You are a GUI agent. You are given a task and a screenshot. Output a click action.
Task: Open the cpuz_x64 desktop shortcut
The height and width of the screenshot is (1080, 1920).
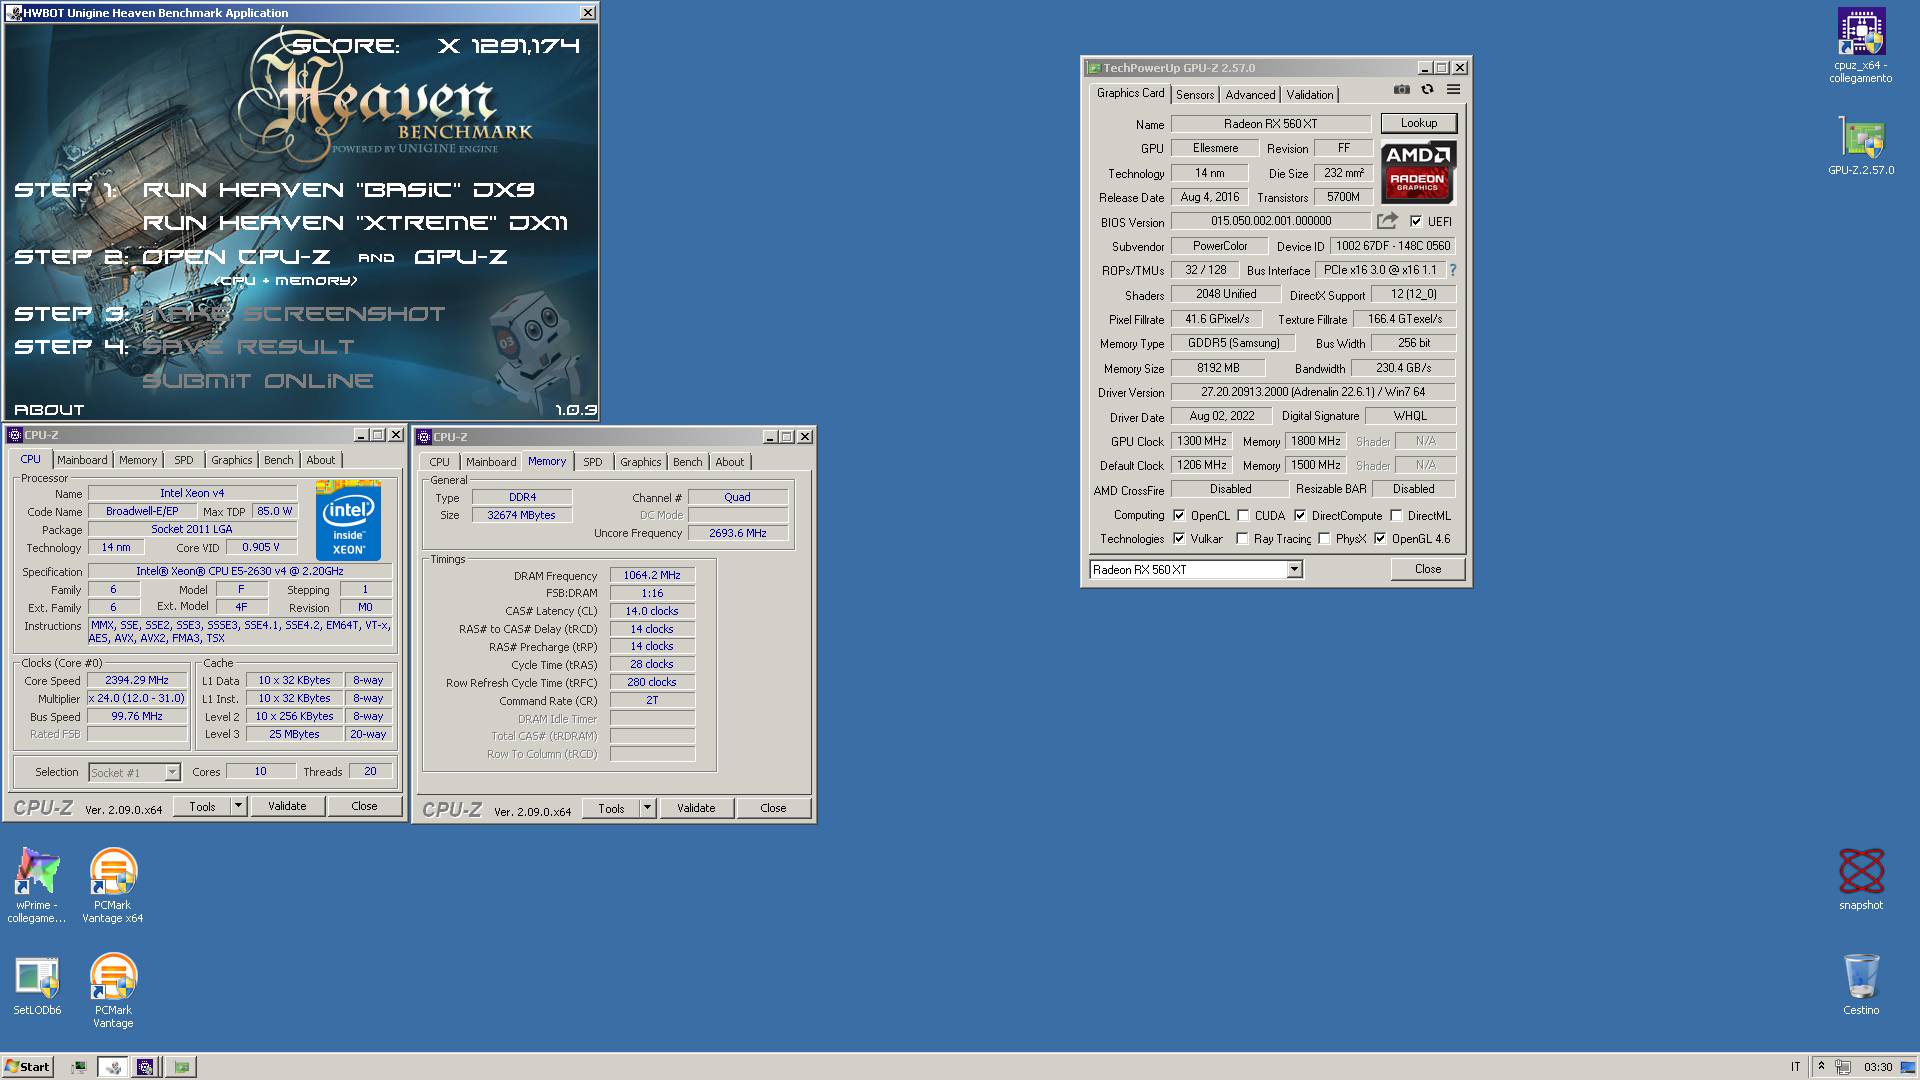click(x=1861, y=46)
